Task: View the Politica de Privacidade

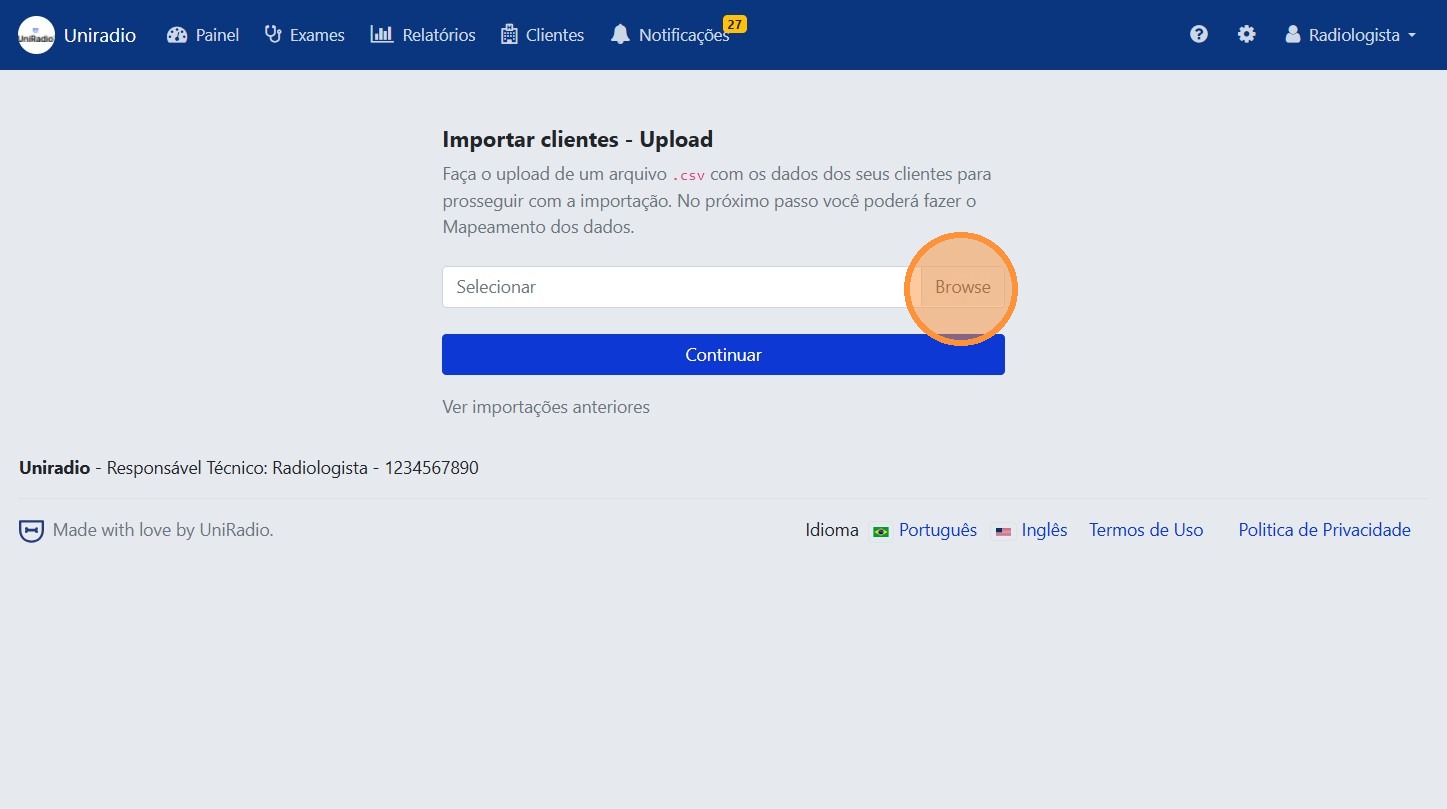Action: (1324, 530)
